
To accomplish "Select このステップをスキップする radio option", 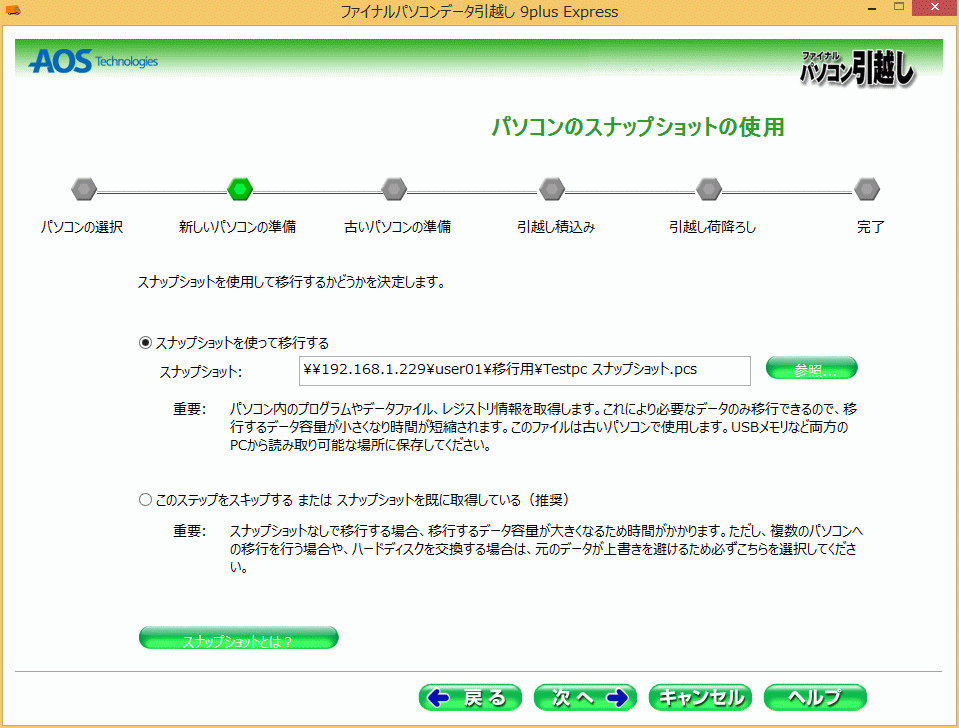I will pyautogui.click(x=146, y=499).
